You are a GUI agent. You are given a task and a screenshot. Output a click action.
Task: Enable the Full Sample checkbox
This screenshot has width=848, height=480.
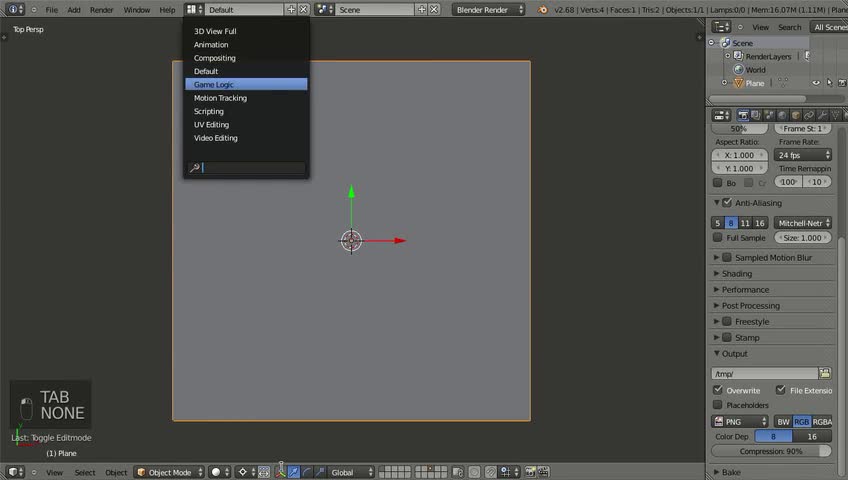(718, 237)
